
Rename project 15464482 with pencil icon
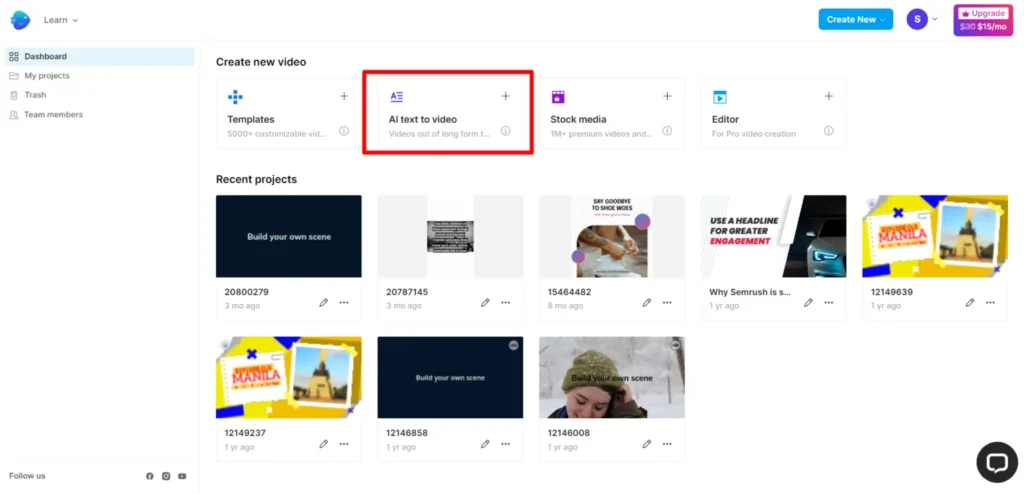click(647, 302)
